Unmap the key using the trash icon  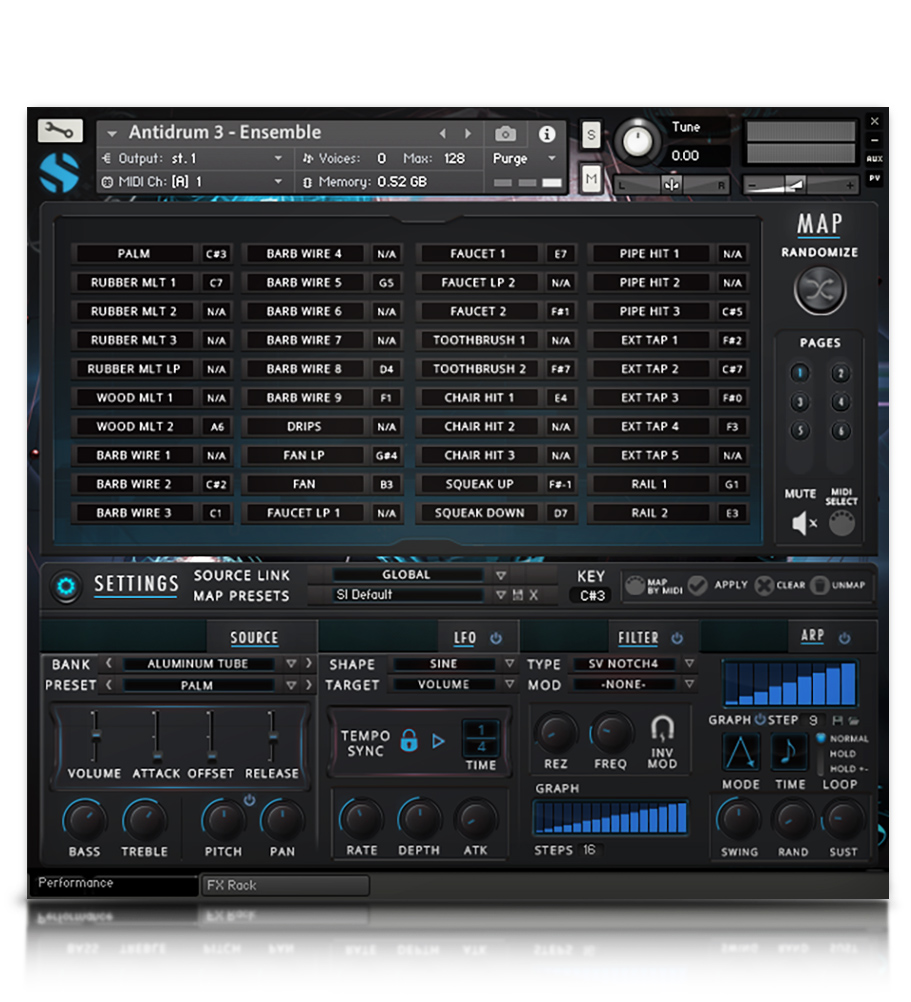[821, 586]
